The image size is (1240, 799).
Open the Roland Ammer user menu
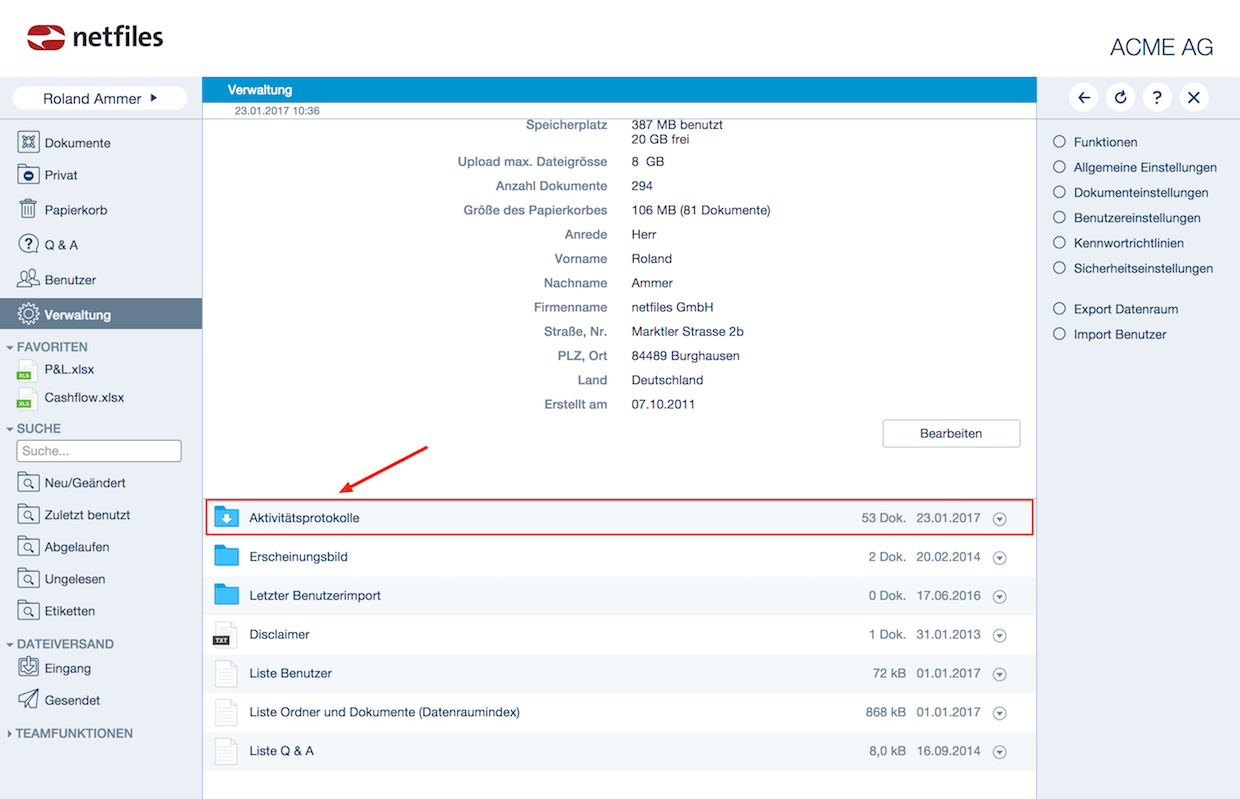point(100,98)
